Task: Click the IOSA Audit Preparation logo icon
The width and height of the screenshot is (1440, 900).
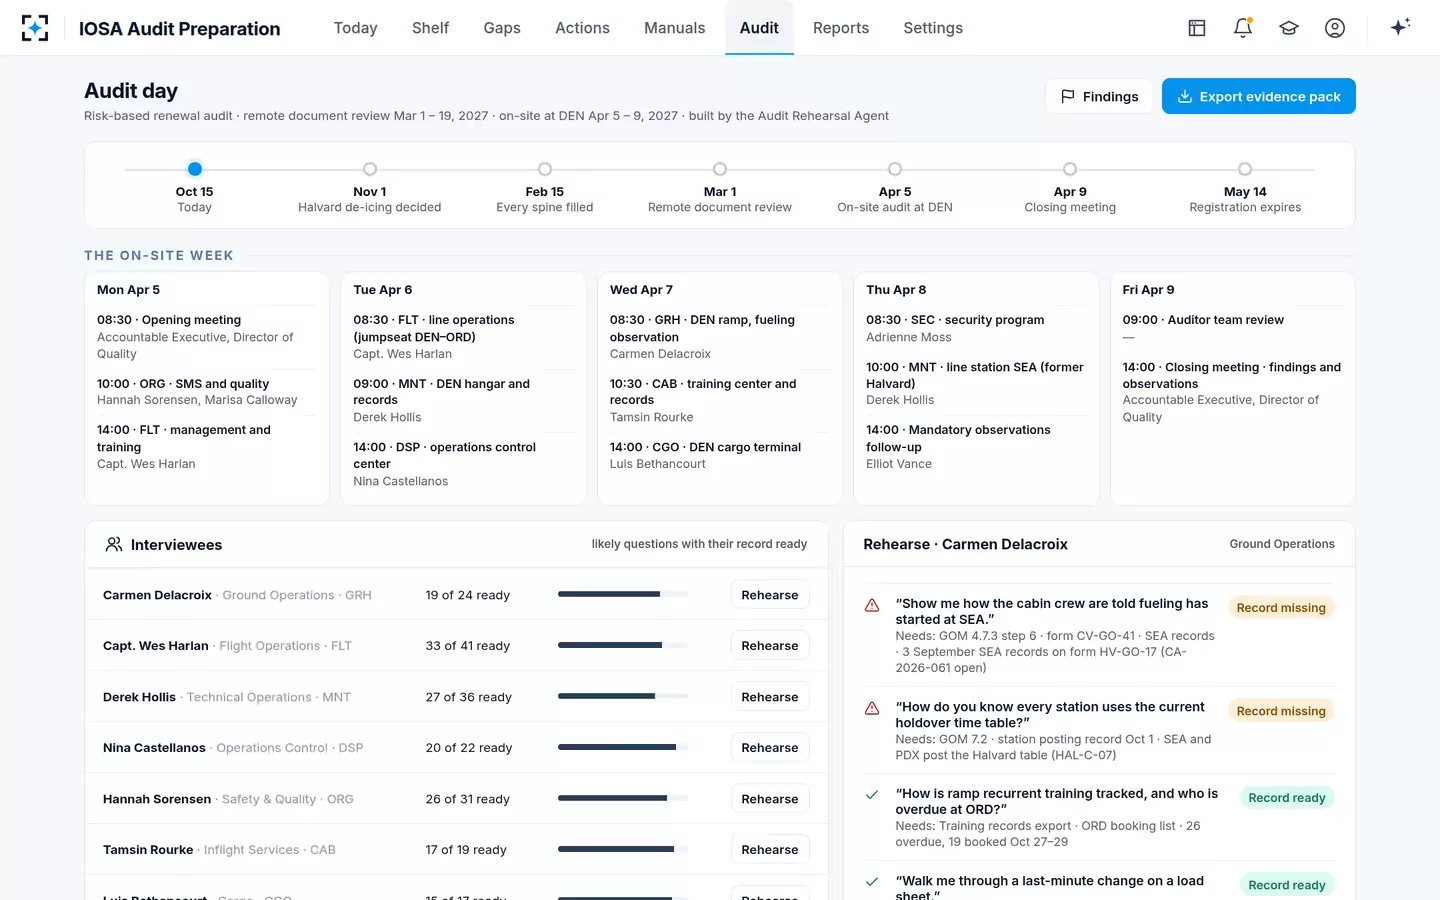Action: click(35, 28)
